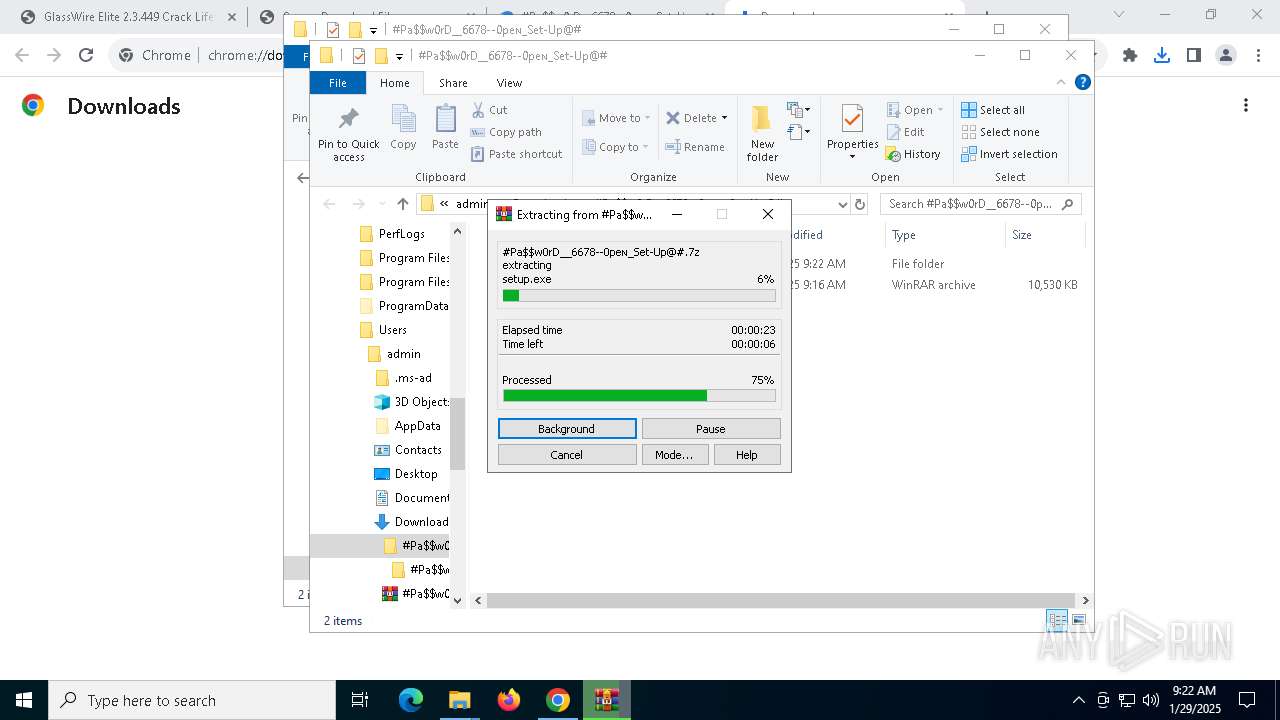Image resolution: width=1280 pixels, height=720 pixels.
Task: Cancel the WinRAR extraction
Action: point(567,454)
